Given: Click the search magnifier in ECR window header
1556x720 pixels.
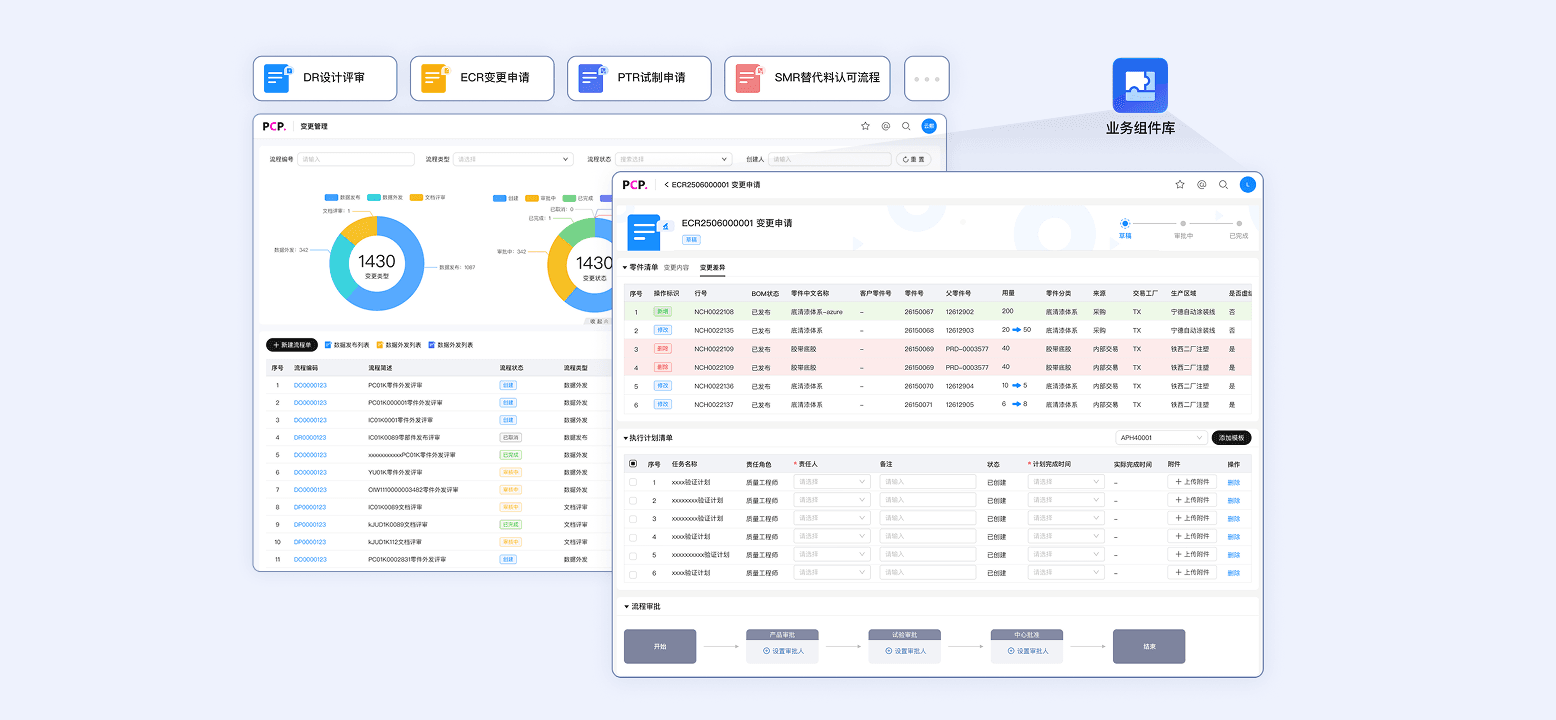Looking at the screenshot, I should pyautogui.click(x=1223, y=185).
